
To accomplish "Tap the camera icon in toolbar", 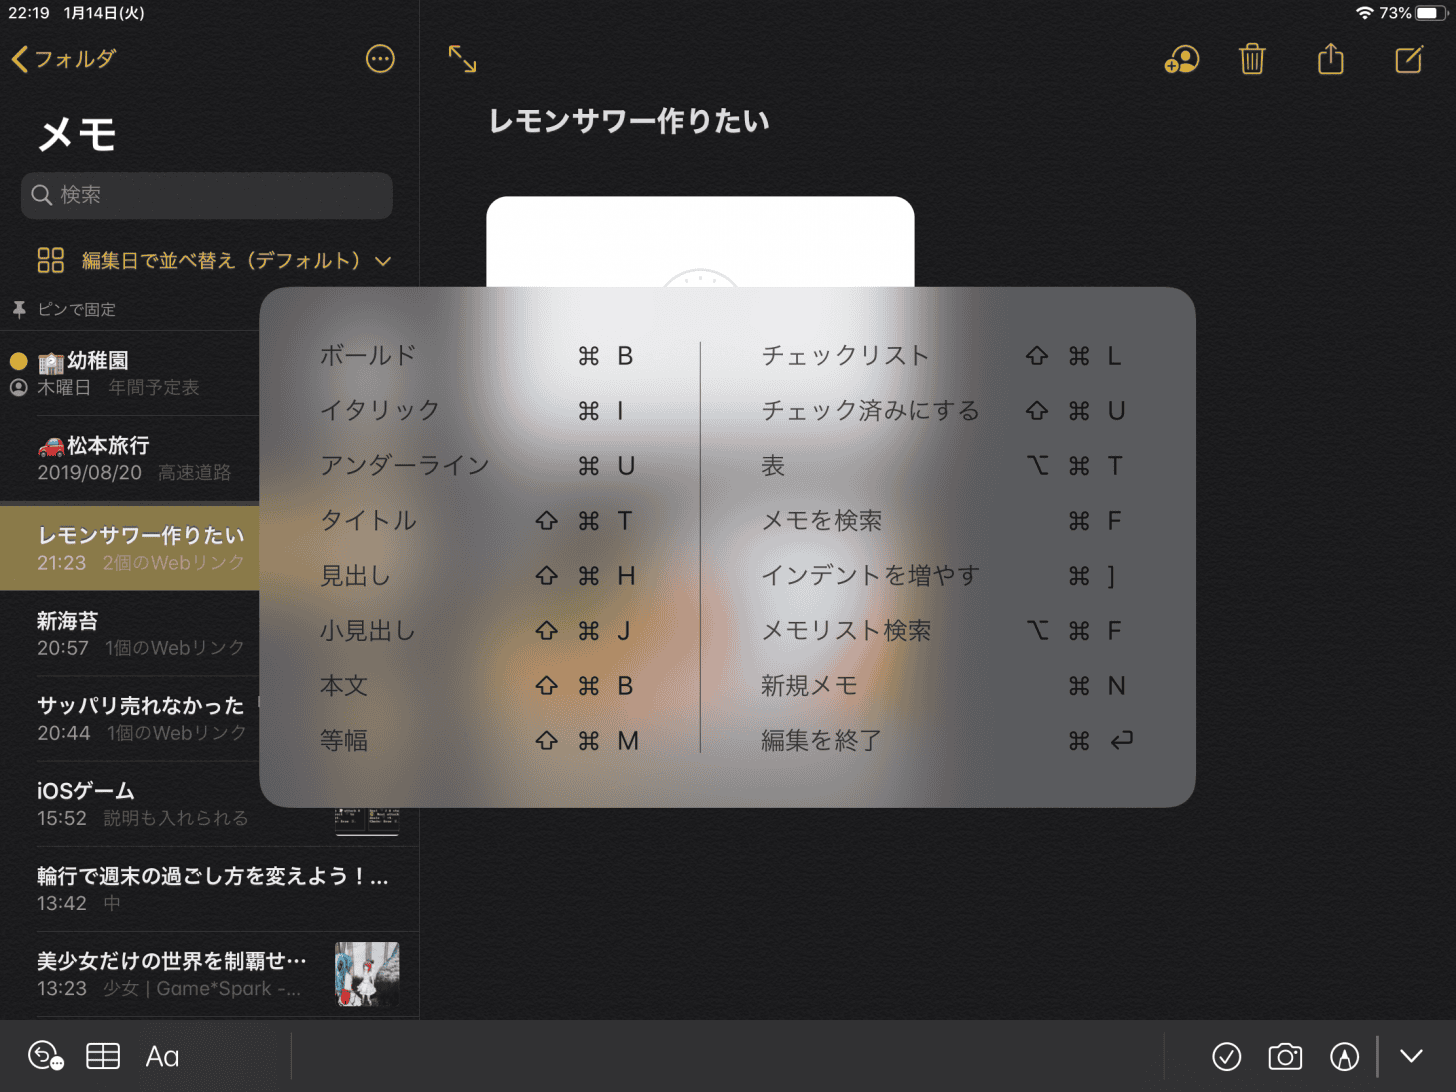I will point(1285,1056).
